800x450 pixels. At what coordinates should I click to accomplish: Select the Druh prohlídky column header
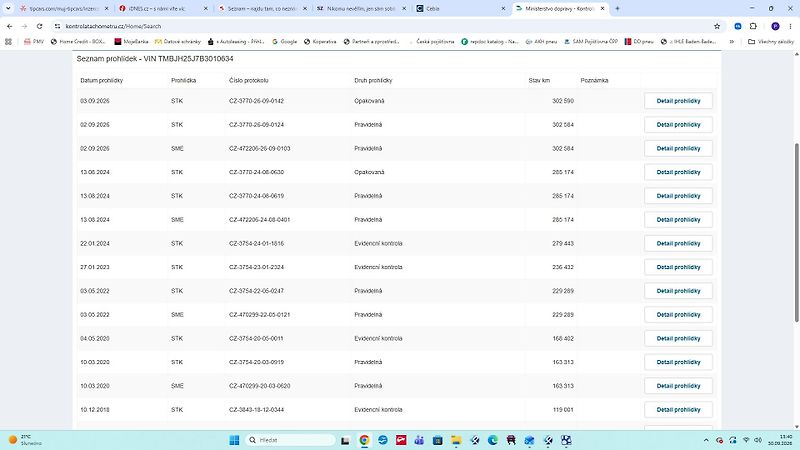[373, 81]
